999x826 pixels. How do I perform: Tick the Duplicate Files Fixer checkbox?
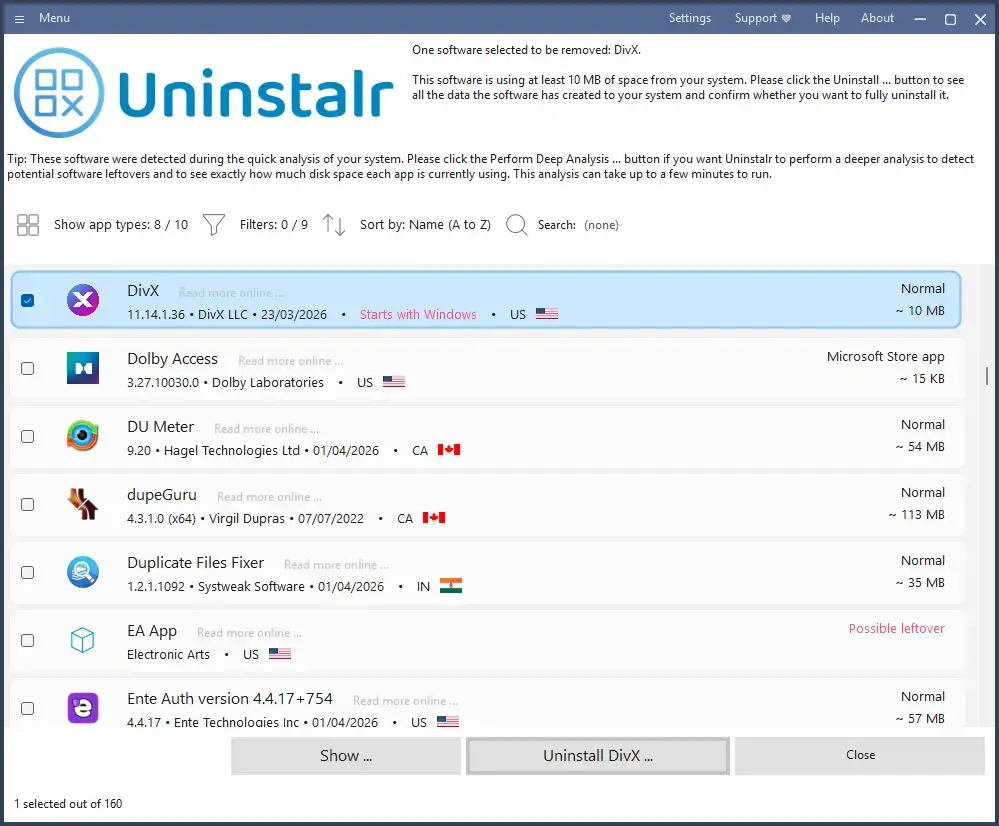coord(27,572)
